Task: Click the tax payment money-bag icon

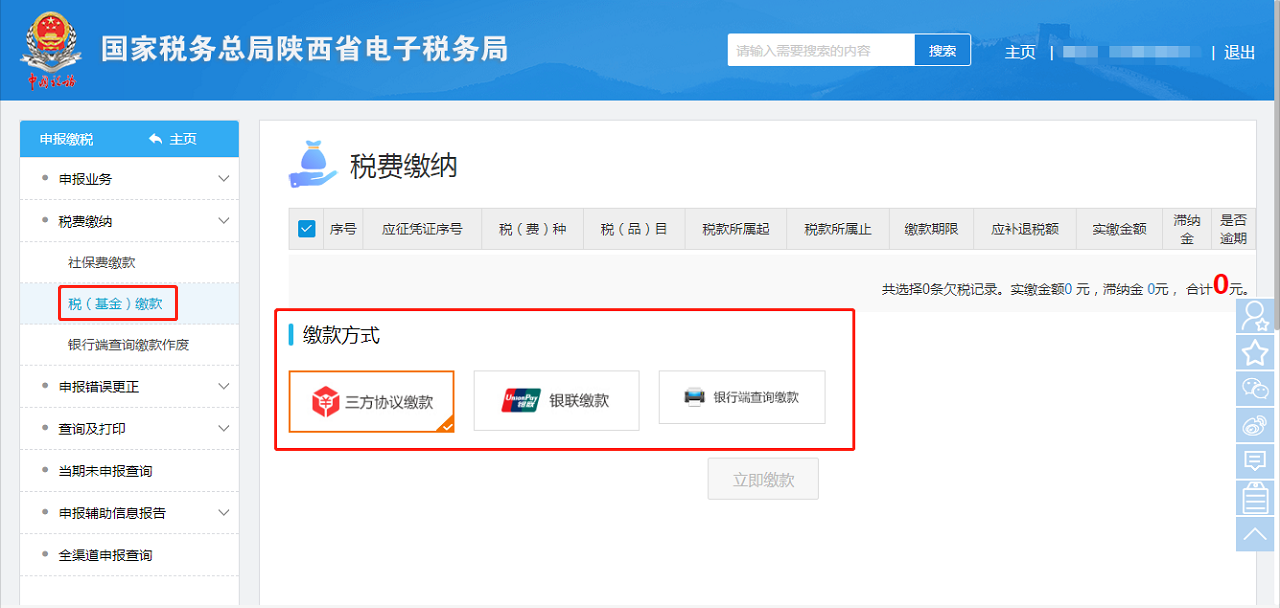Action: [313, 164]
